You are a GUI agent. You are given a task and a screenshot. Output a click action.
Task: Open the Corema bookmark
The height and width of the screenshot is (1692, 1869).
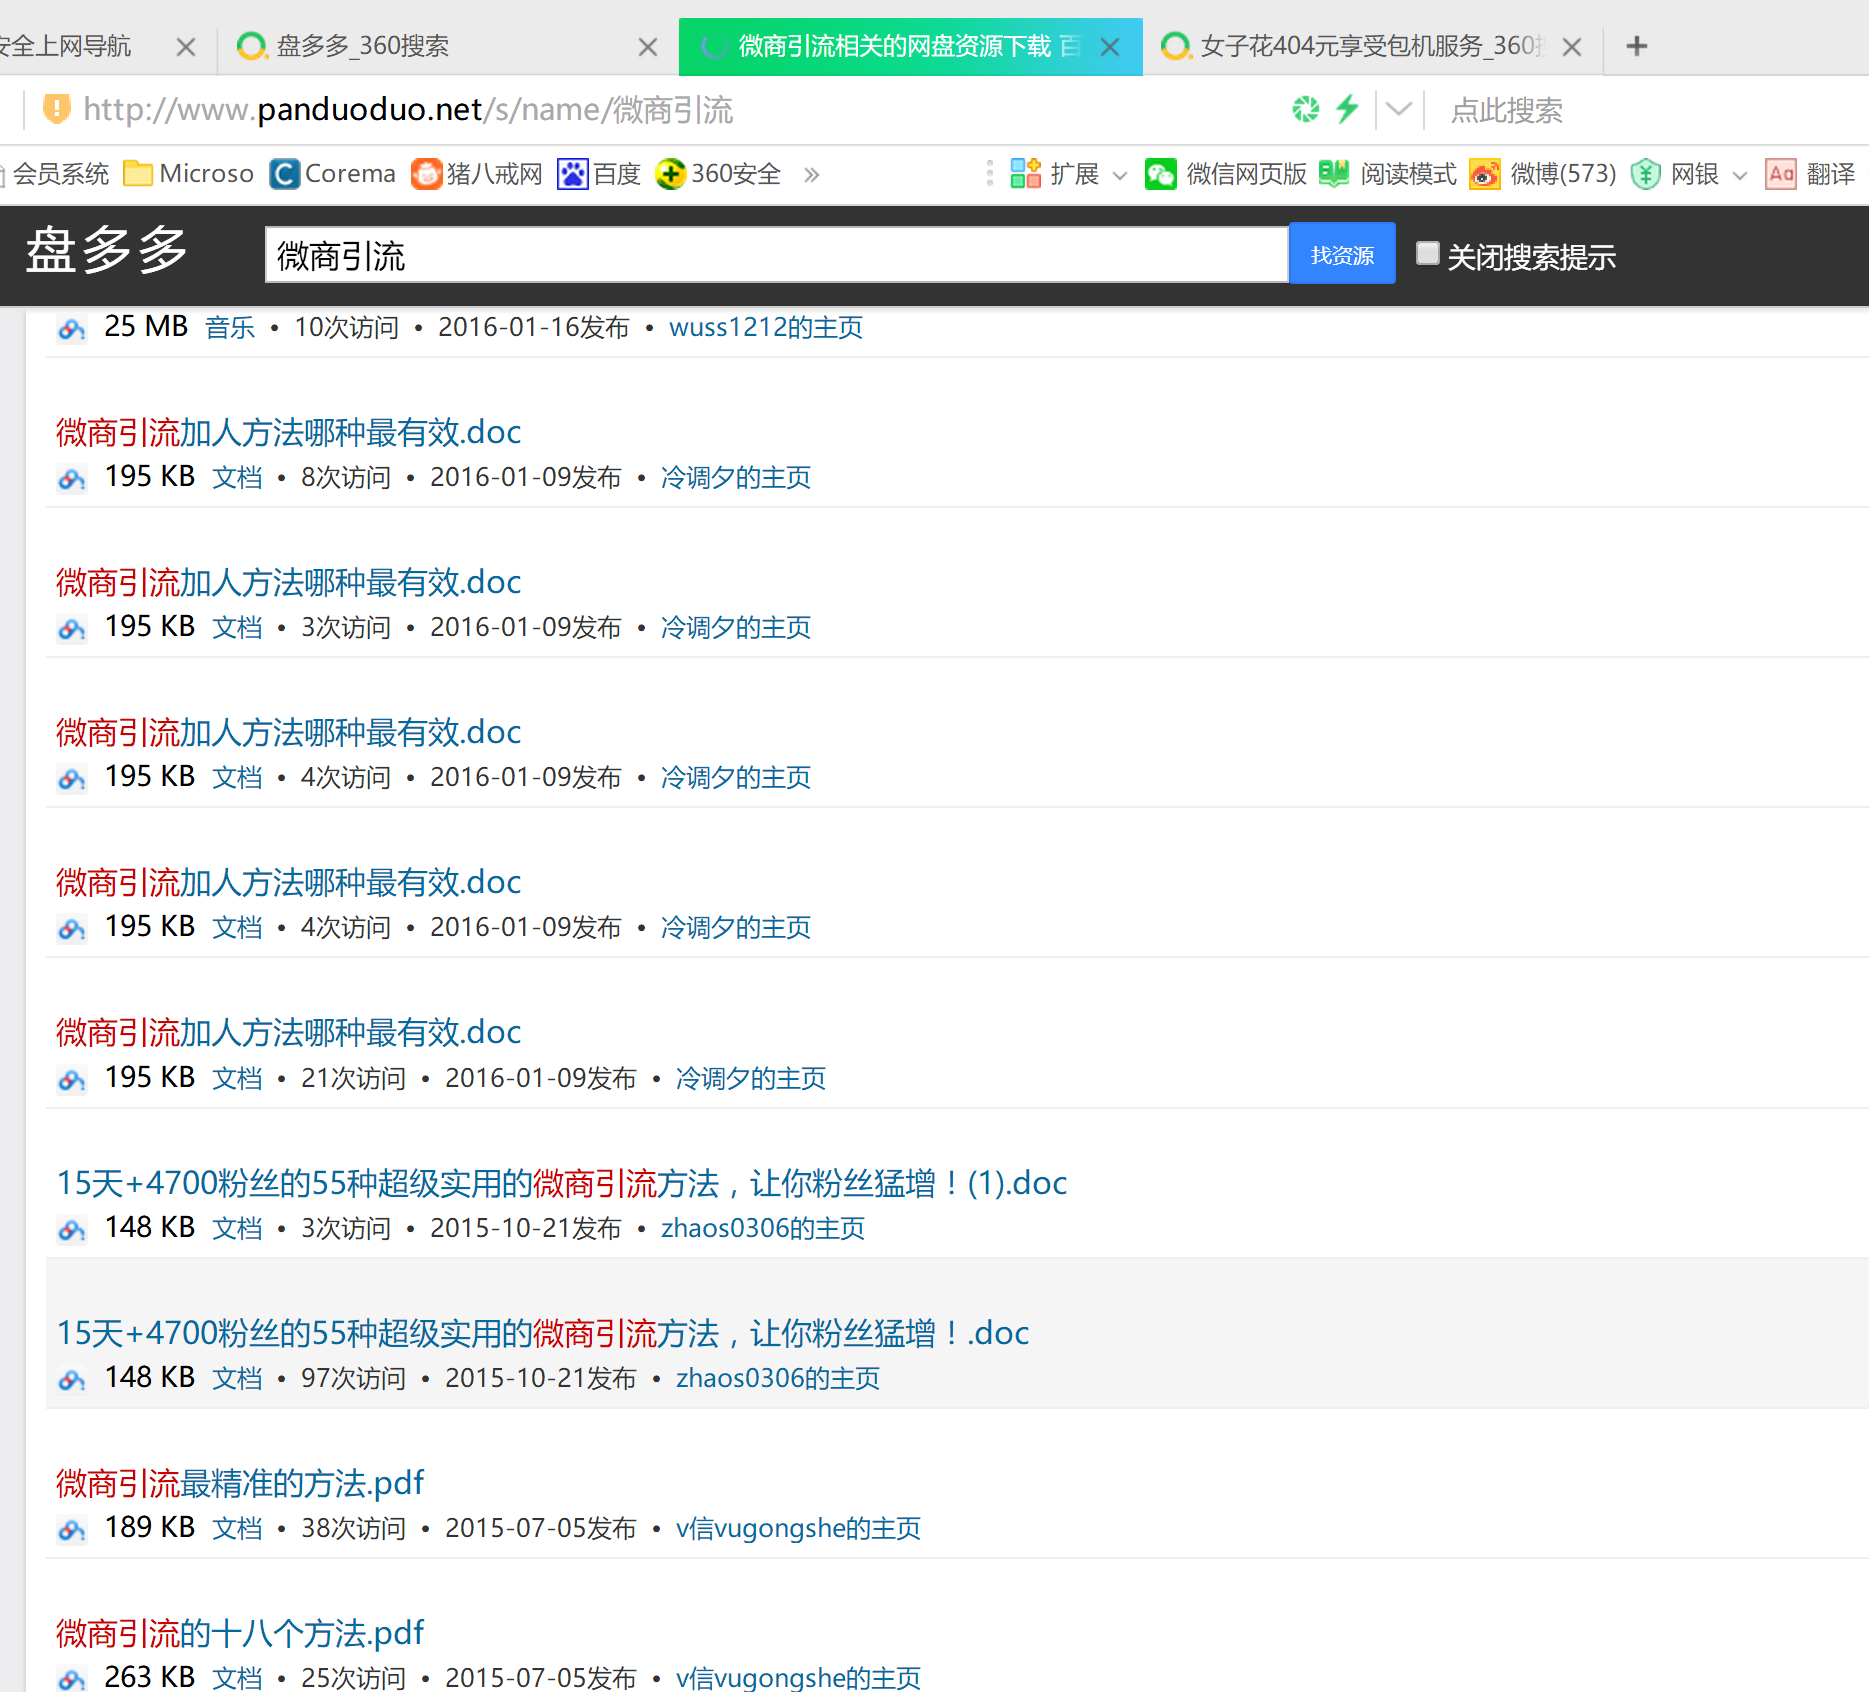click(x=333, y=174)
